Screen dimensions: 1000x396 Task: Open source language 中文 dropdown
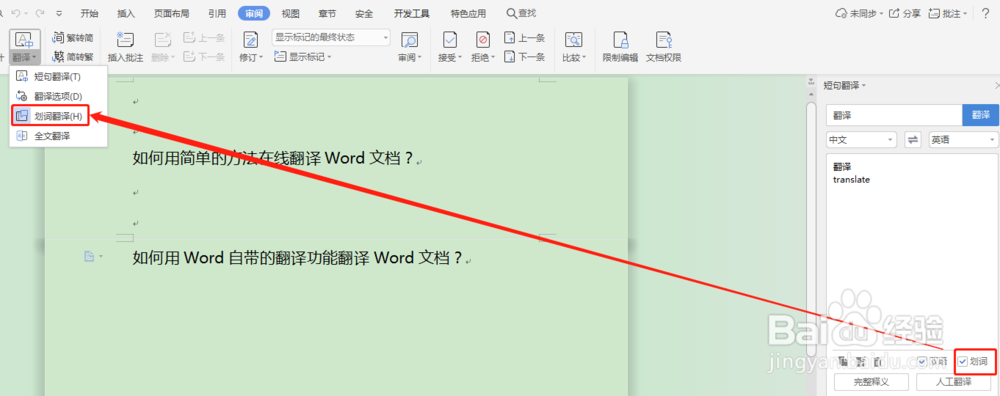861,140
